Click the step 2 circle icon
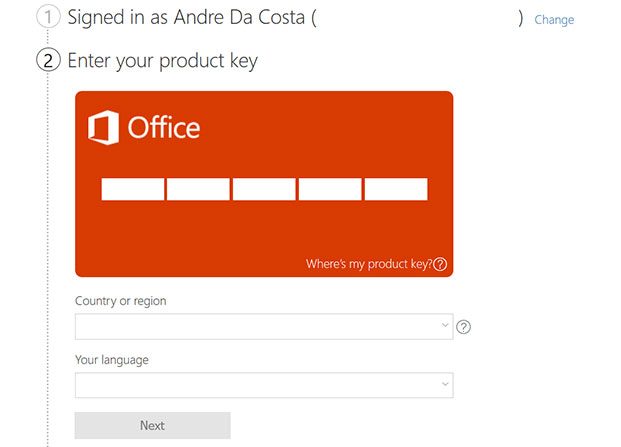The width and height of the screenshot is (621, 447). (48, 61)
